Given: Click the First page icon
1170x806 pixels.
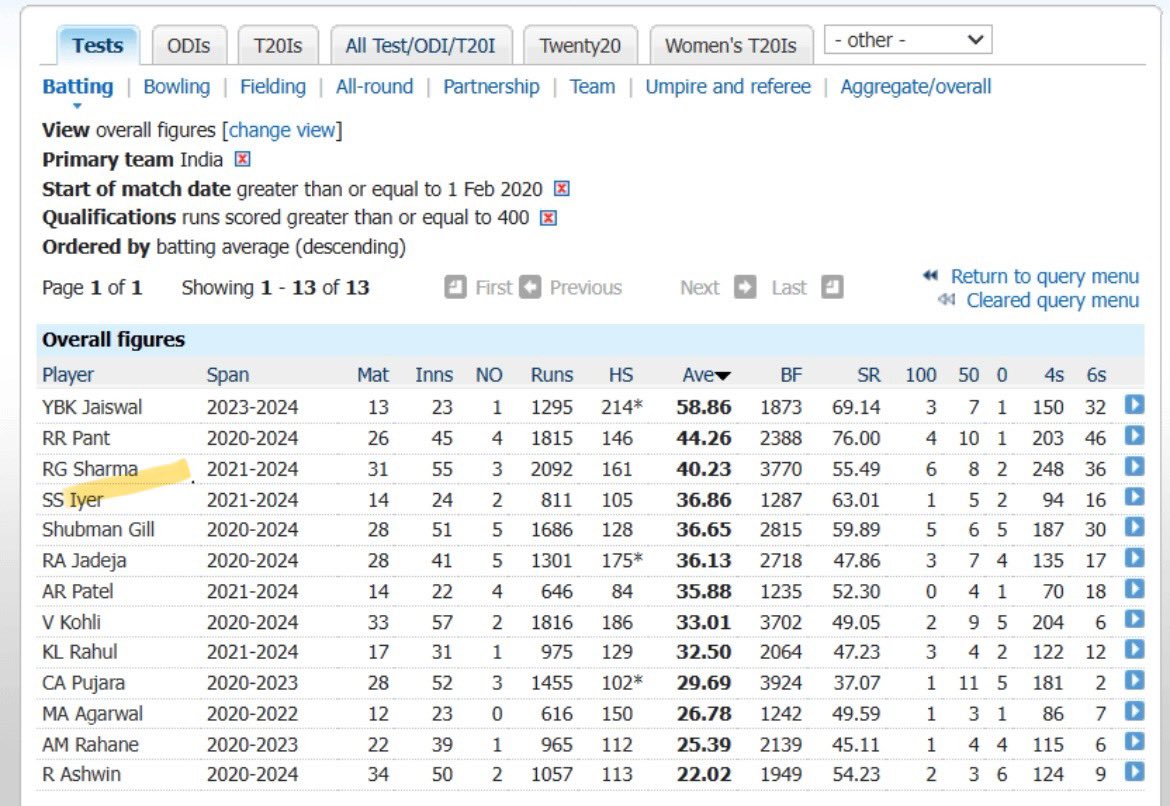Looking at the screenshot, I should coord(455,287).
